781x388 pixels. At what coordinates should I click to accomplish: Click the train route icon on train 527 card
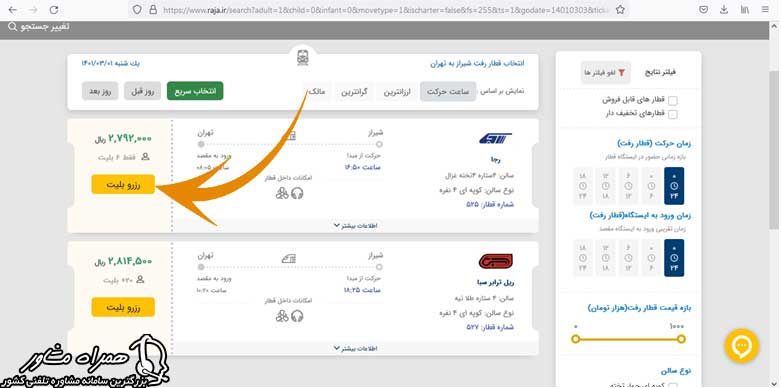coord(288,258)
